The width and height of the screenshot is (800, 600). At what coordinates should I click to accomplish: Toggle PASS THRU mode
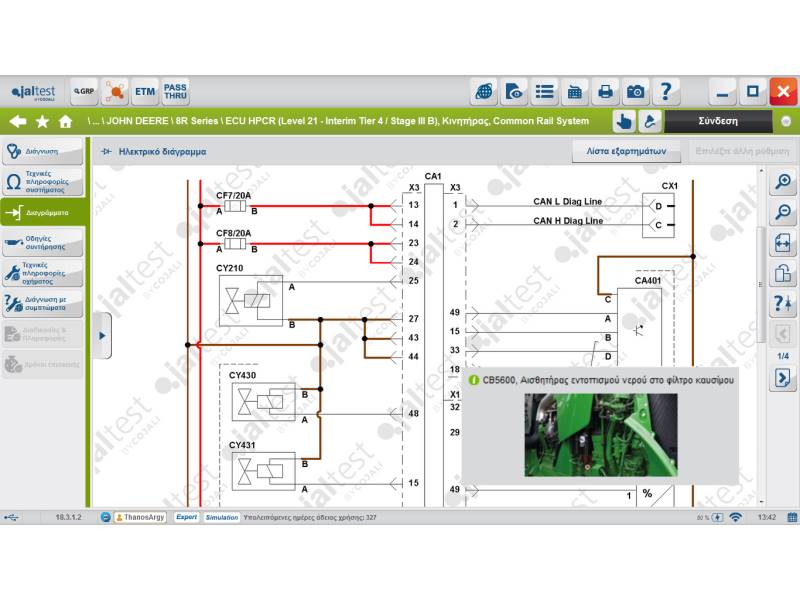click(x=175, y=92)
